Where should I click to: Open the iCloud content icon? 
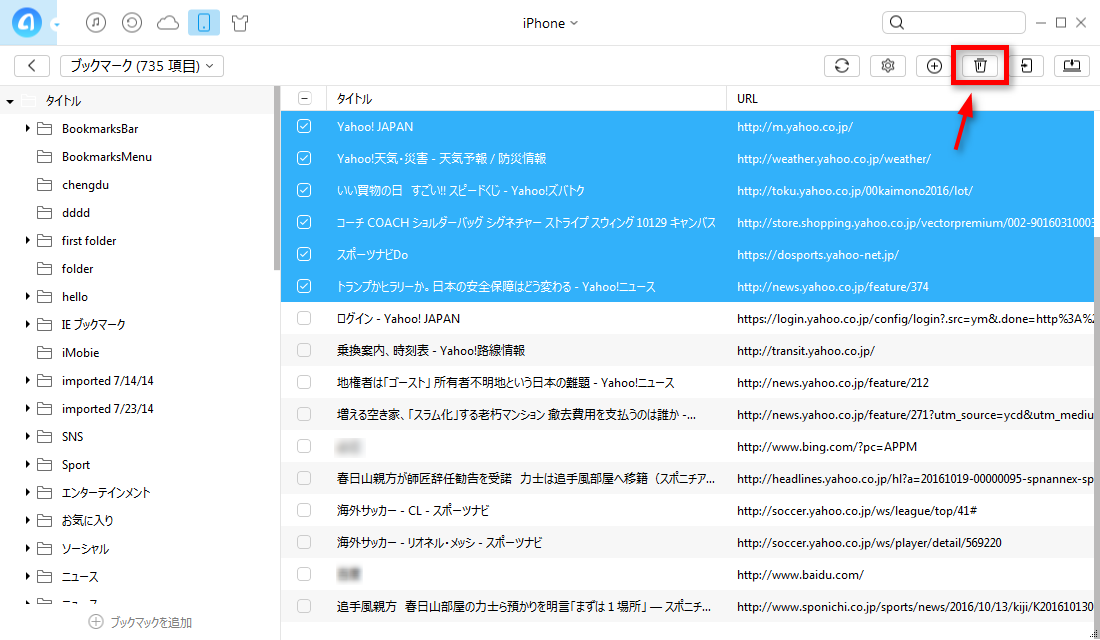[168, 23]
